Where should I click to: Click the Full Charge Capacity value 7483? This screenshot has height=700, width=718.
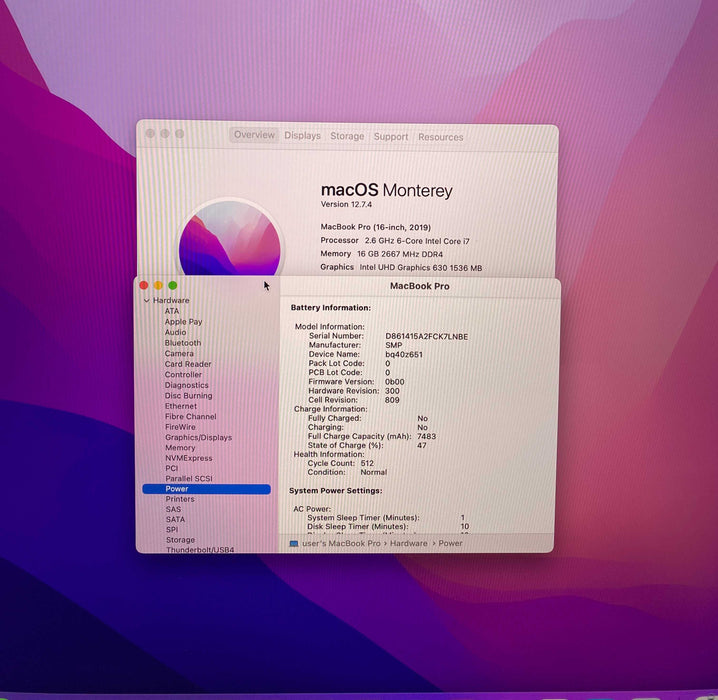426,436
